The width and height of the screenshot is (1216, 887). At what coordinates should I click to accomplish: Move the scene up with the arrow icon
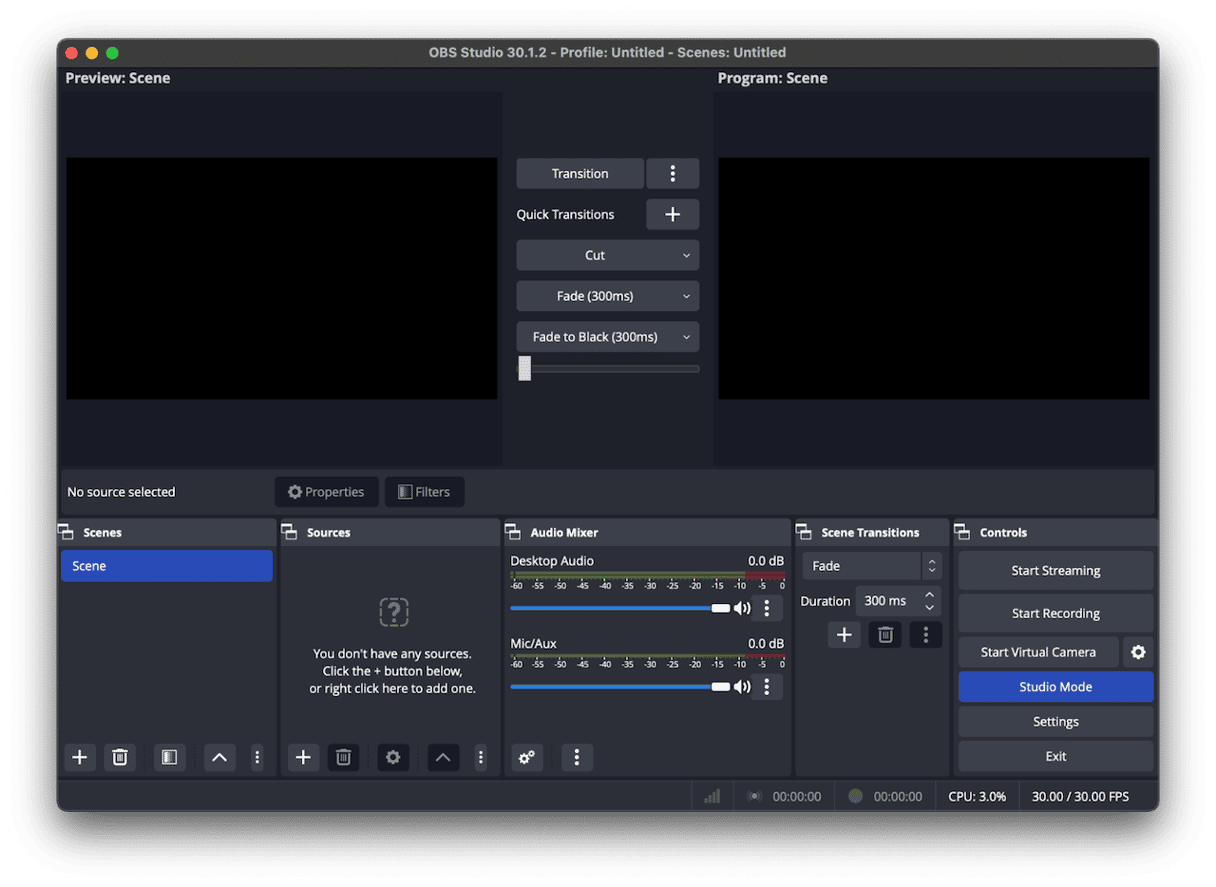(219, 757)
